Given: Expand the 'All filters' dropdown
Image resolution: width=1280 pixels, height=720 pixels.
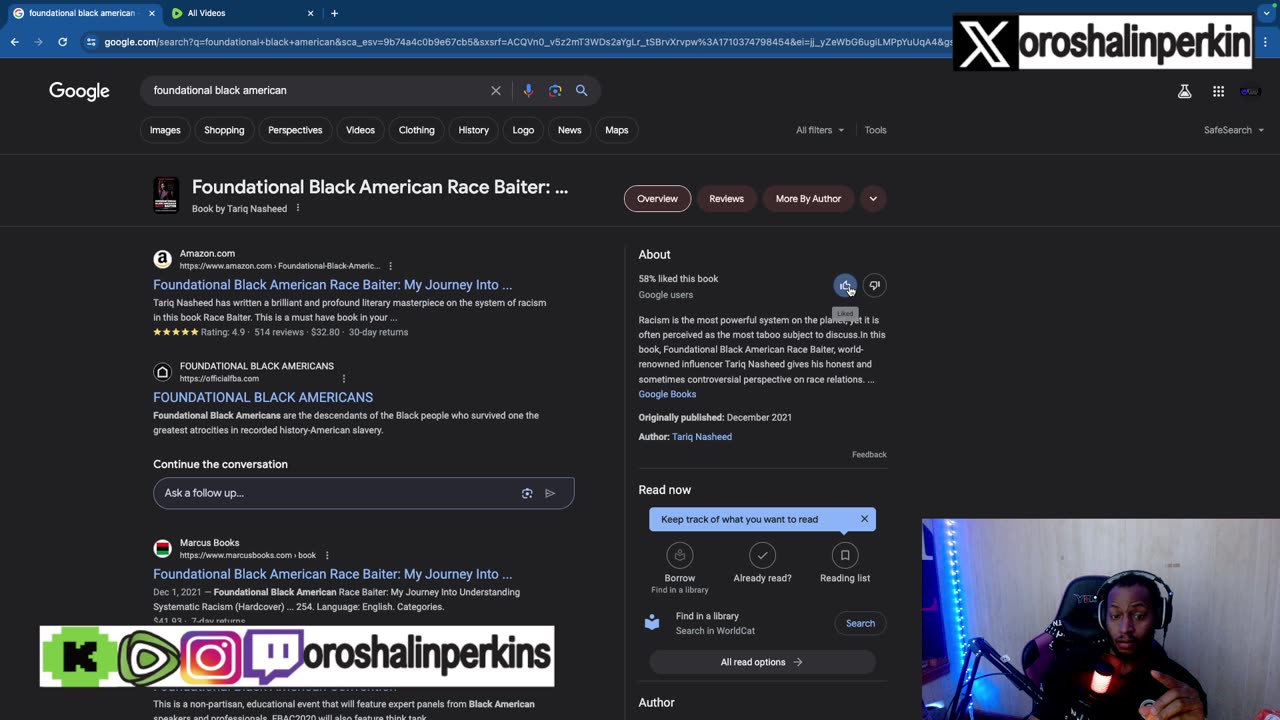Looking at the screenshot, I should (x=820, y=130).
